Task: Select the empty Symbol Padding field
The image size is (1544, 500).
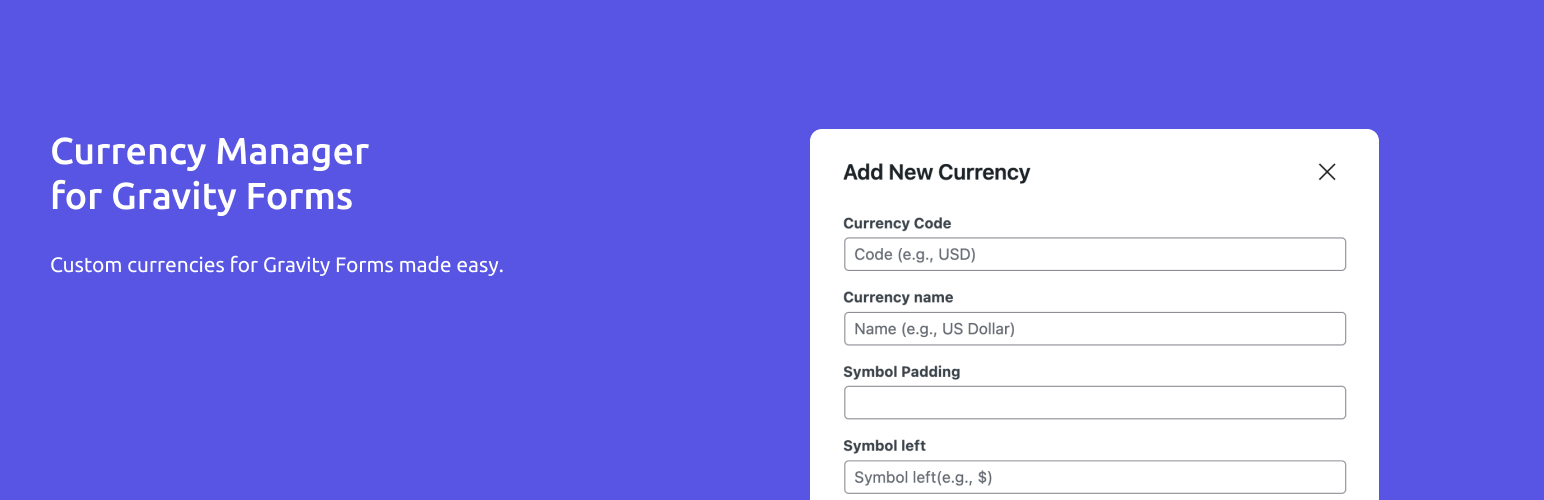Action: [x=1094, y=402]
